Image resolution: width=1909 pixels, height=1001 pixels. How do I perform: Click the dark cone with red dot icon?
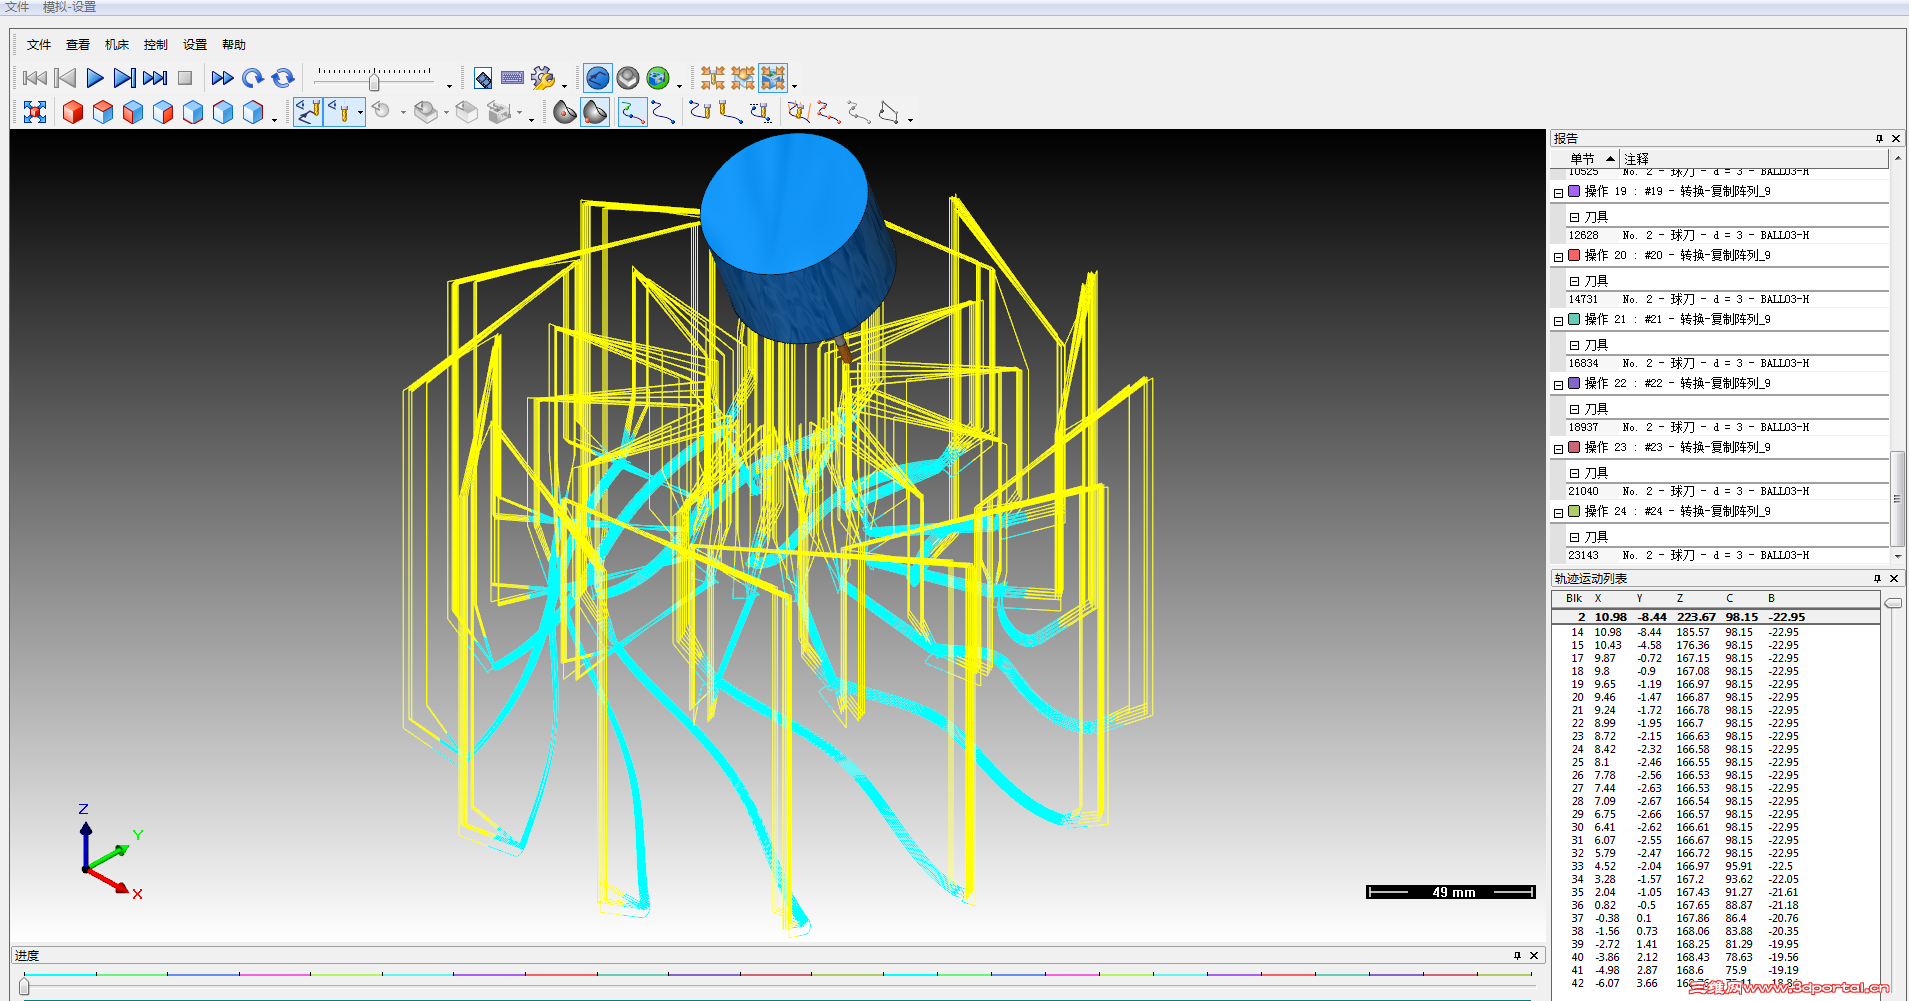pyautogui.click(x=565, y=112)
